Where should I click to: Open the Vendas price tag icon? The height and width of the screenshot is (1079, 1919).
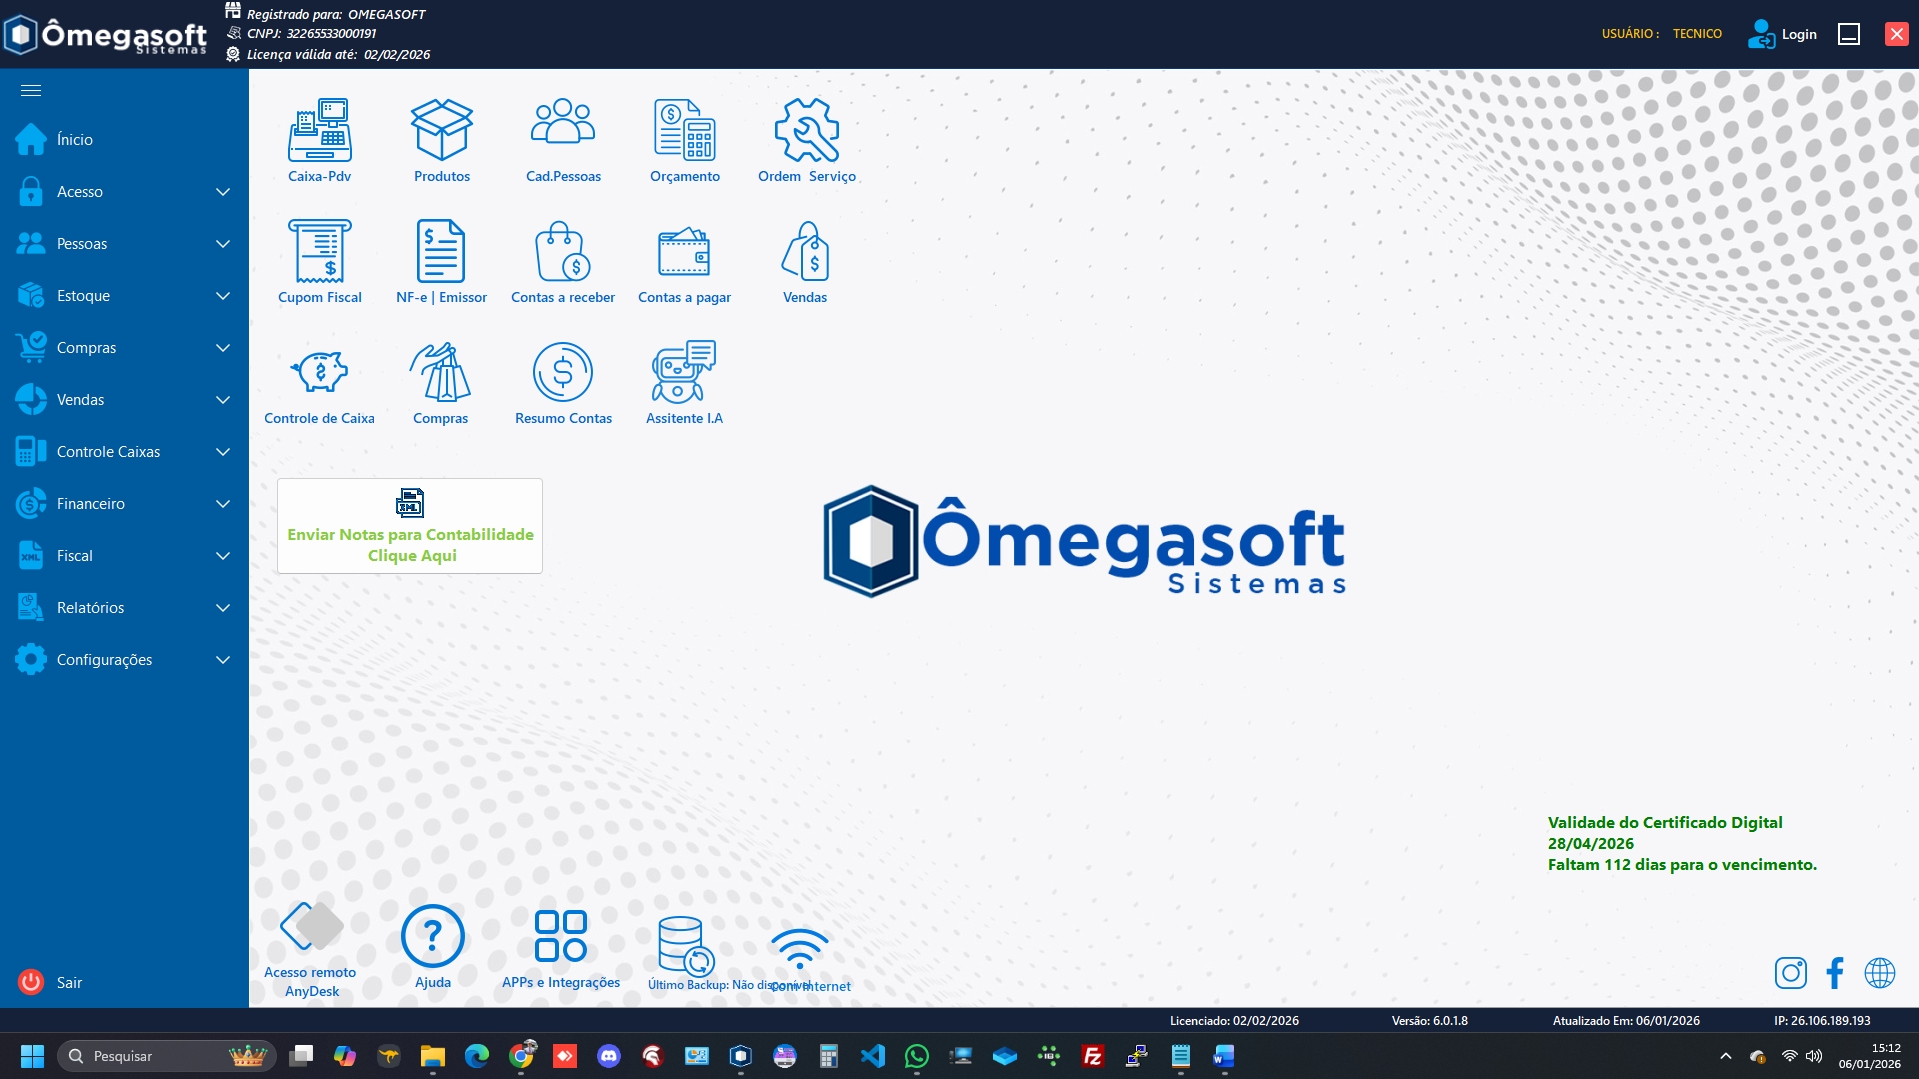point(805,251)
